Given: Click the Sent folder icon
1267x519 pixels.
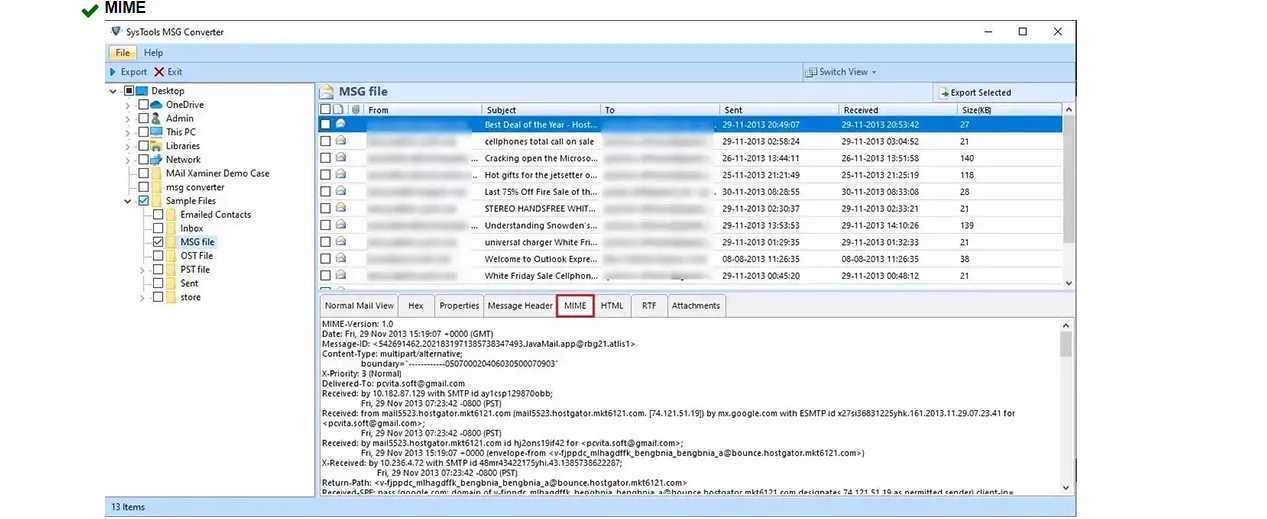Looking at the screenshot, I should tap(172, 284).
